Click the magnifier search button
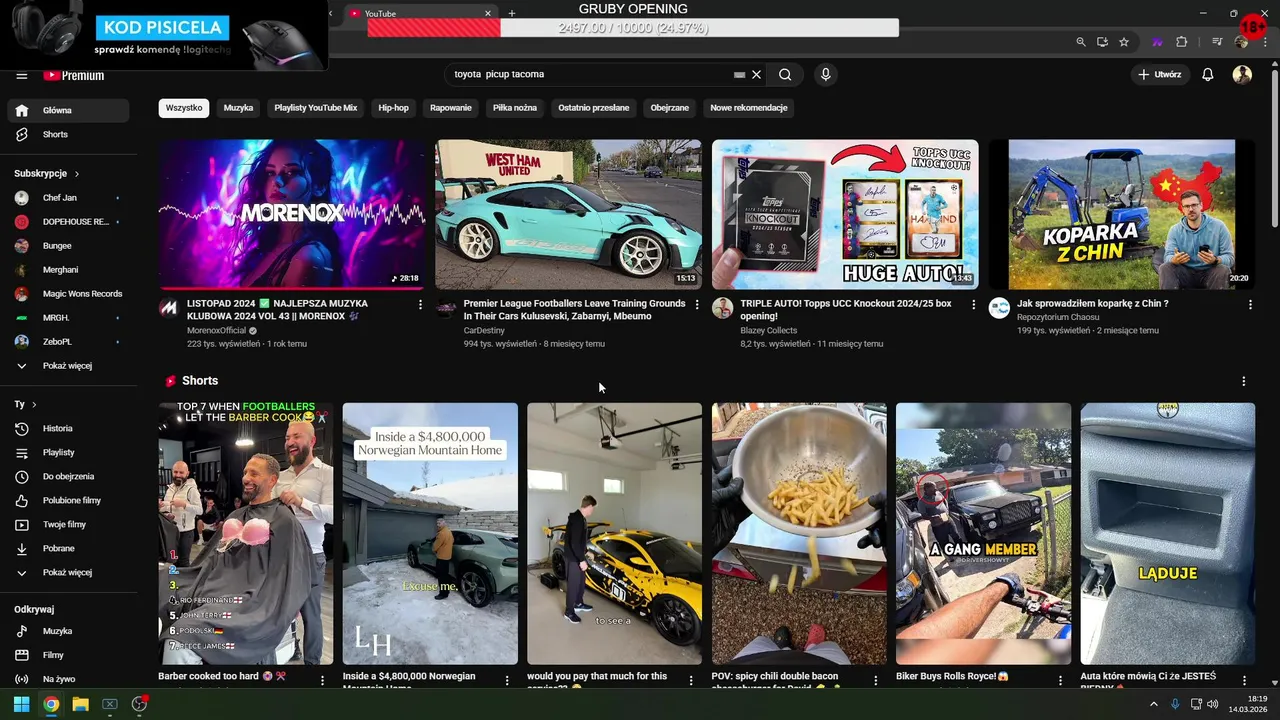Screen dimensions: 1280x720 coord(785,74)
